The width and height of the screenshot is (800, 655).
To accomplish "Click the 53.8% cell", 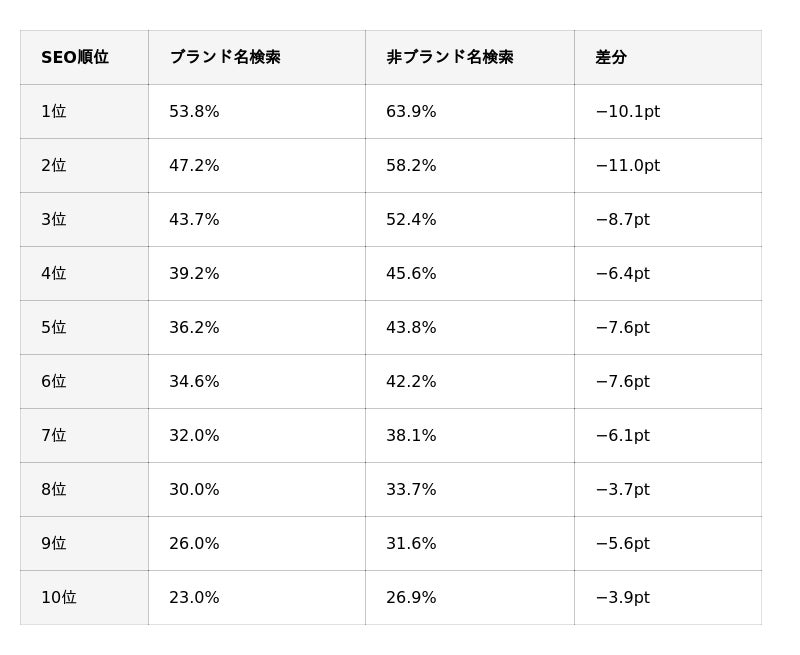I will (257, 111).
